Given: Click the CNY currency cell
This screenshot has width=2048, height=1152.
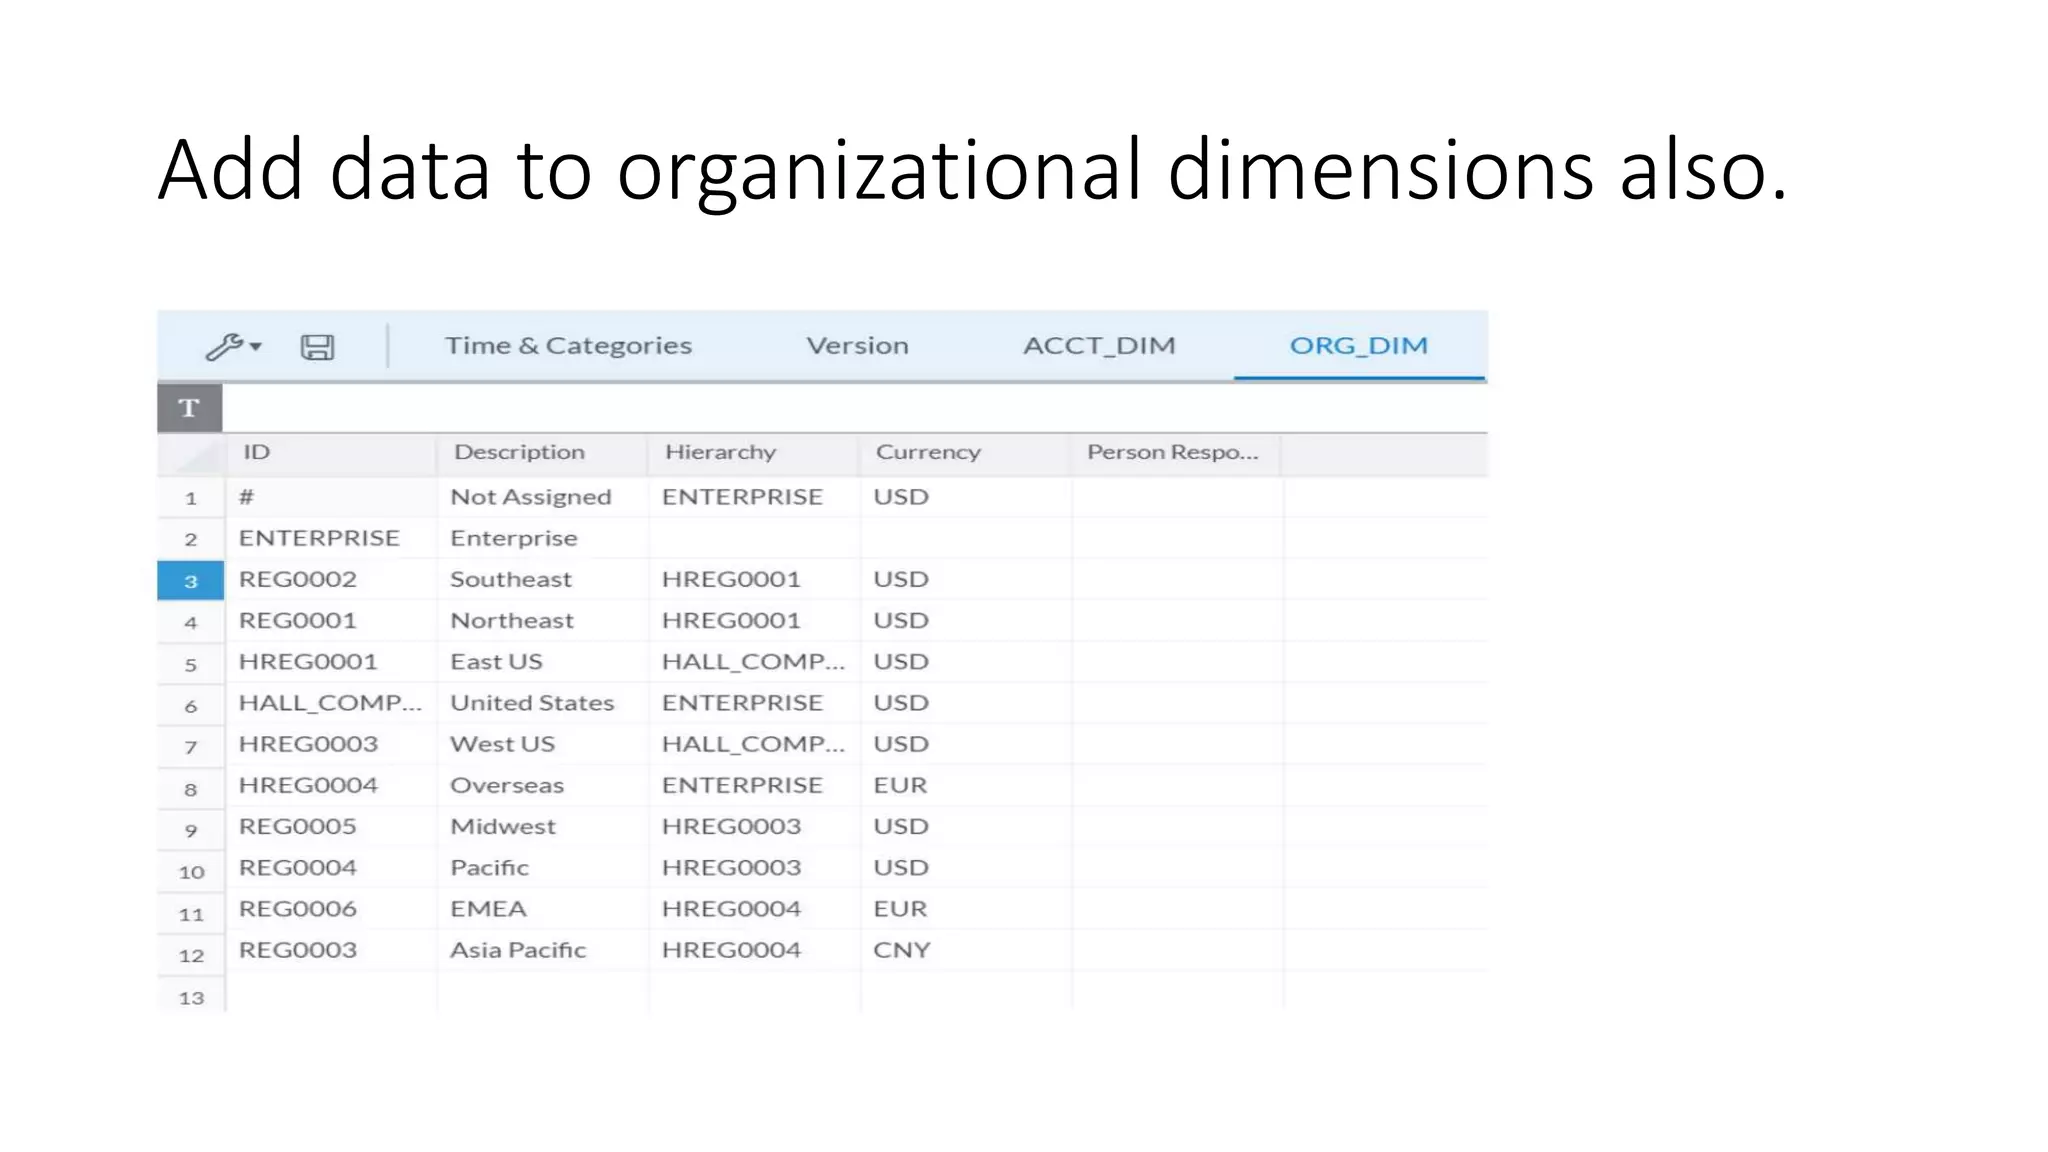Looking at the screenshot, I should point(965,950).
